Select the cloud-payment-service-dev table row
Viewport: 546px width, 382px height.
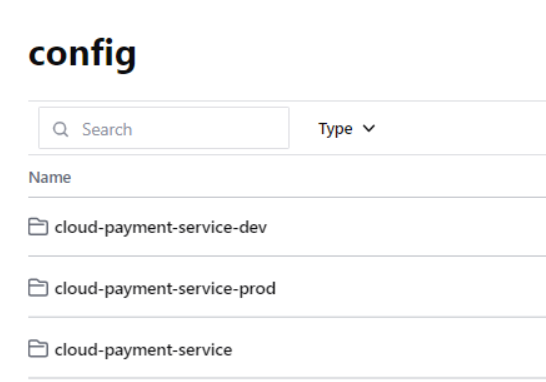point(287,227)
